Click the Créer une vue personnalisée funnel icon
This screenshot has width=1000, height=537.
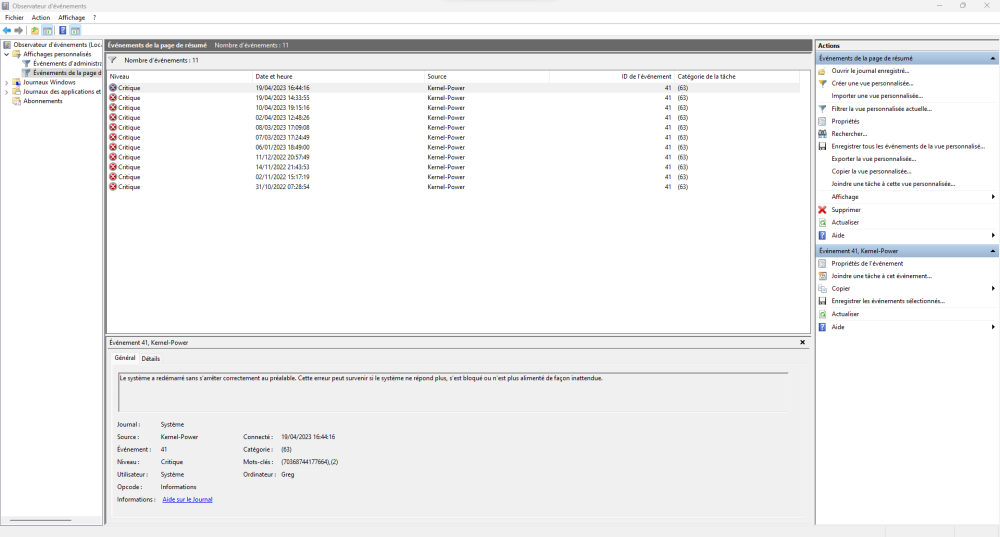[x=822, y=83]
